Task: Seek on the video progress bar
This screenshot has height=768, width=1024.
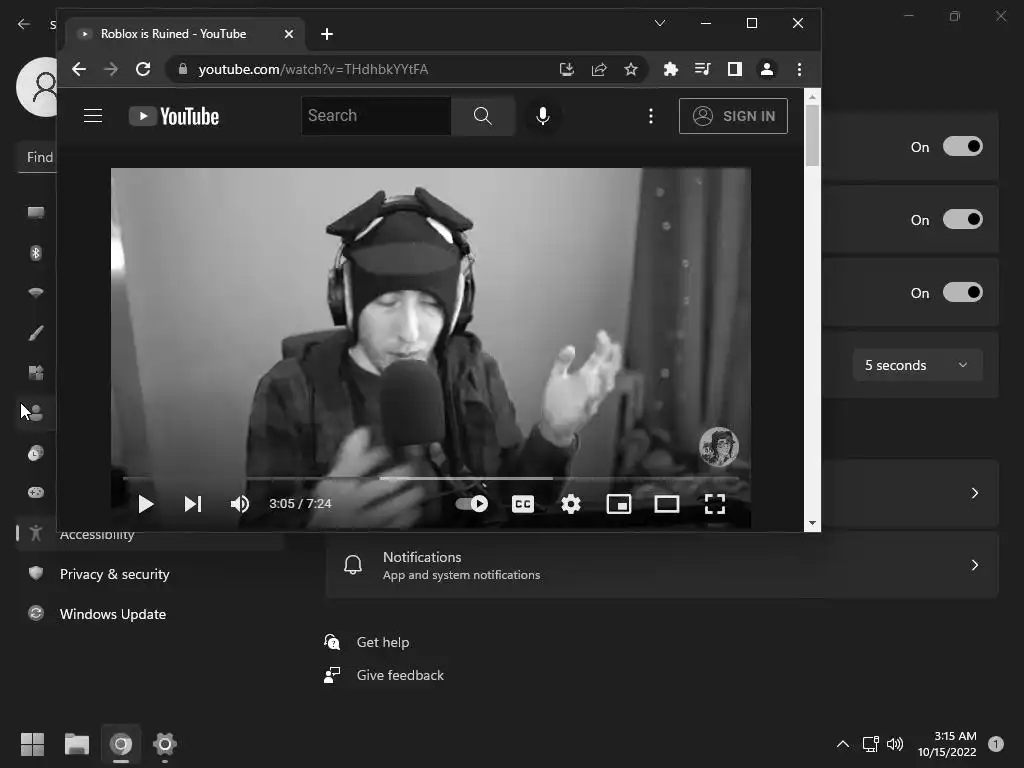Action: pyautogui.click(x=430, y=479)
